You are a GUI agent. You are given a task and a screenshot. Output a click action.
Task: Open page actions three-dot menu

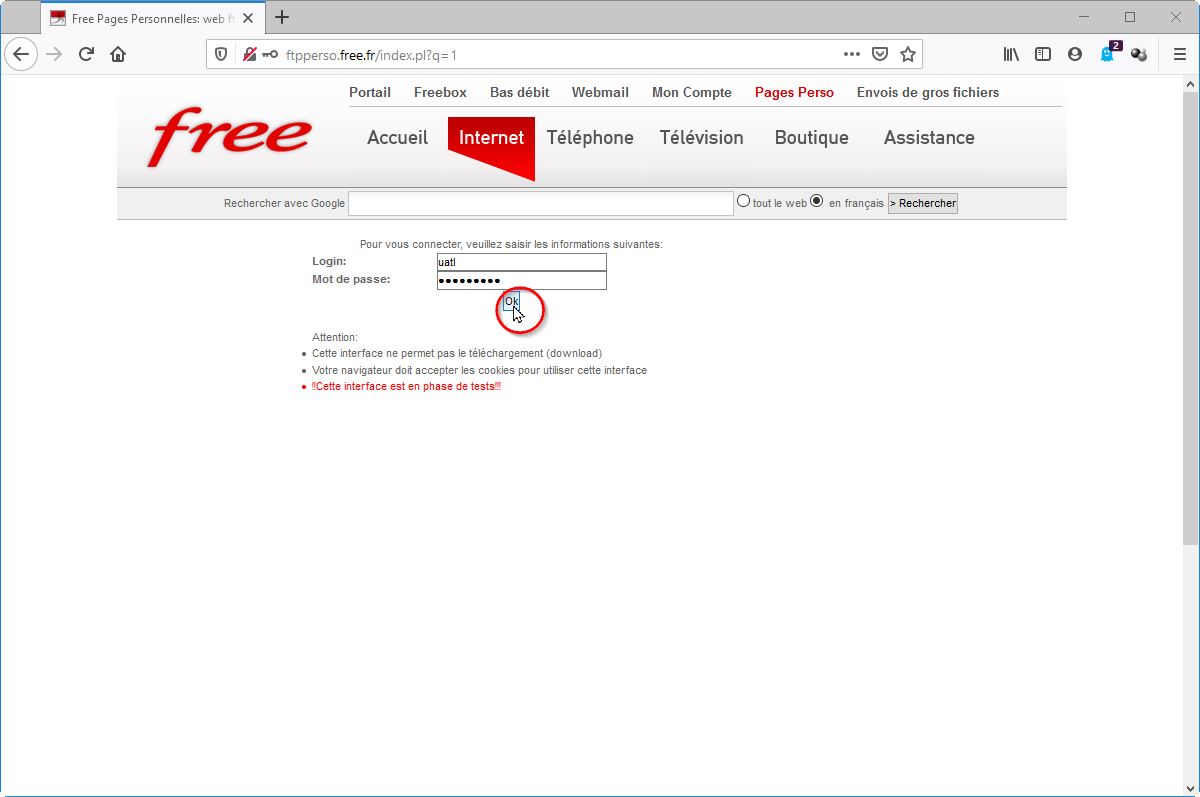pos(851,55)
